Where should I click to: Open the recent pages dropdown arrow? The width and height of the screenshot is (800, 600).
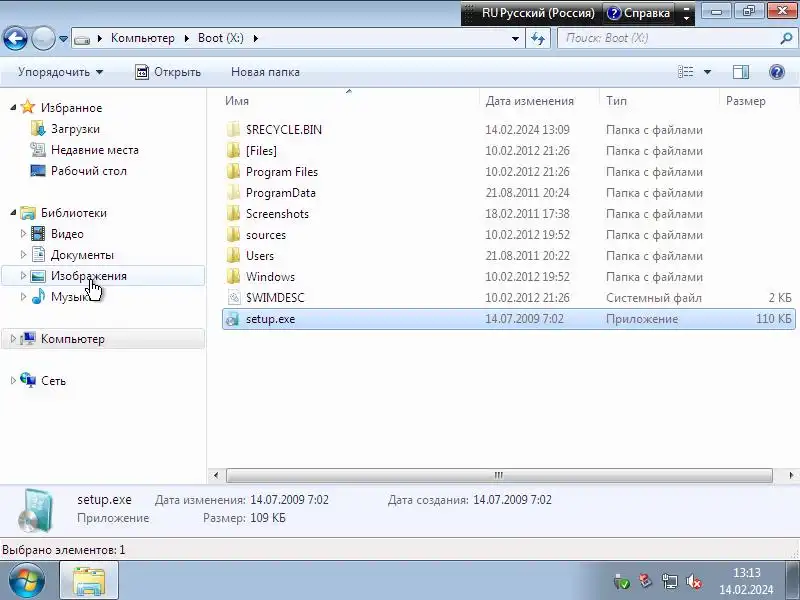63,39
